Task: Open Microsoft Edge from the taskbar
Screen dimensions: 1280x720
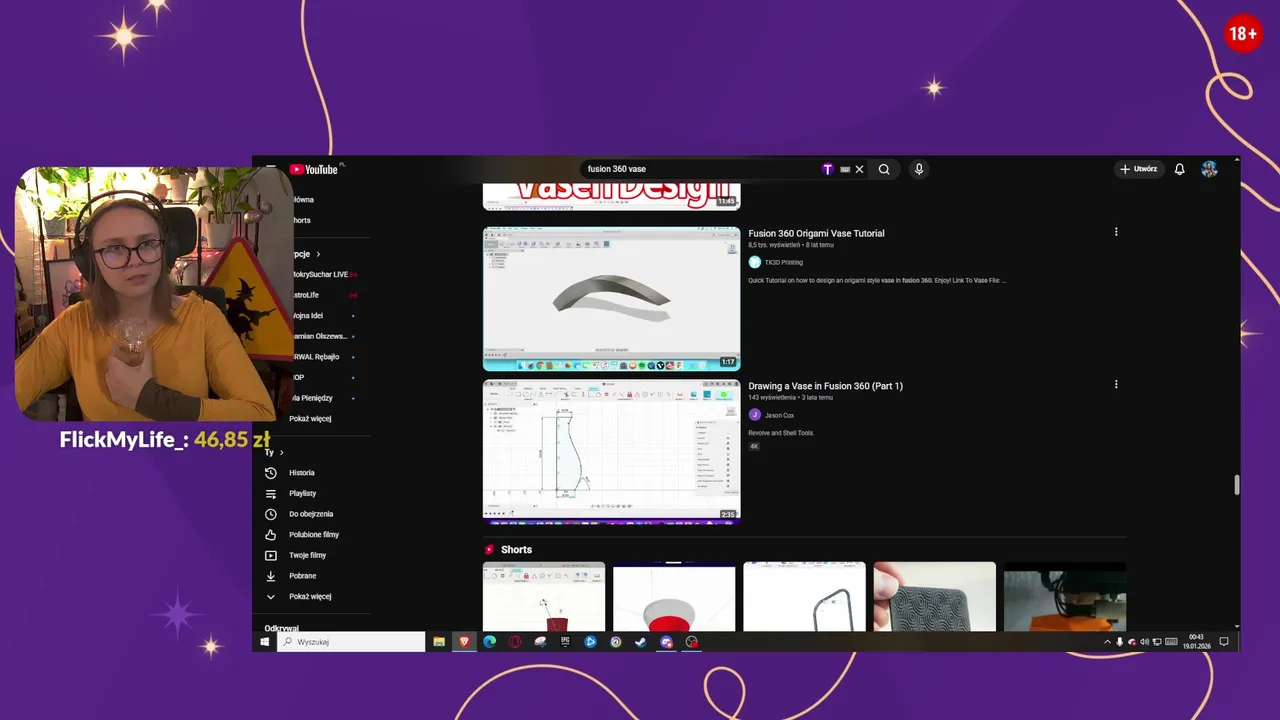Action: tap(490, 642)
